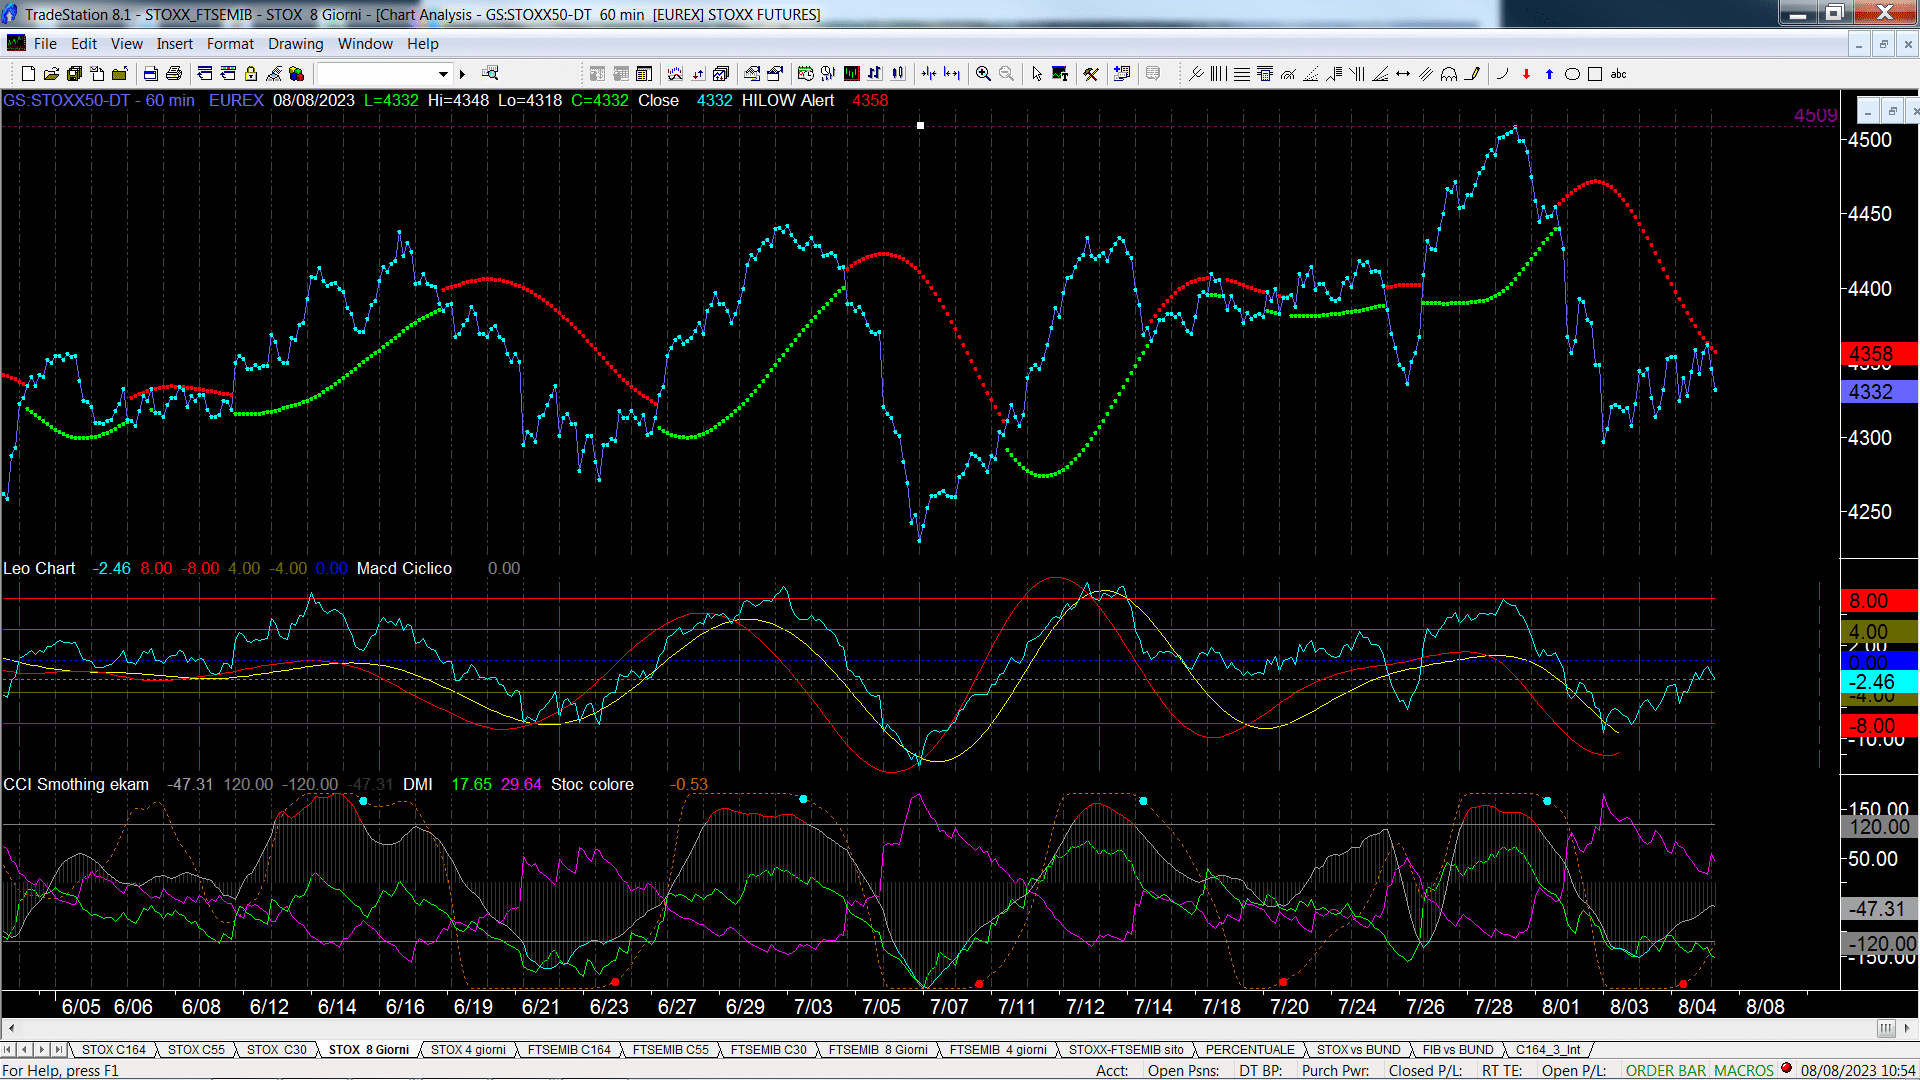This screenshot has width=1920, height=1080.
Task: Switch to the STOX C164 tab
Action: coord(113,1050)
